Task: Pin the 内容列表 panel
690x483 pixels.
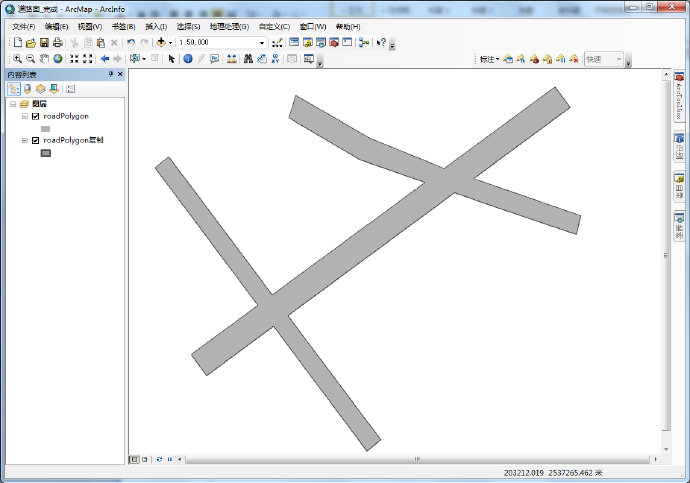Action: (111, 74)
